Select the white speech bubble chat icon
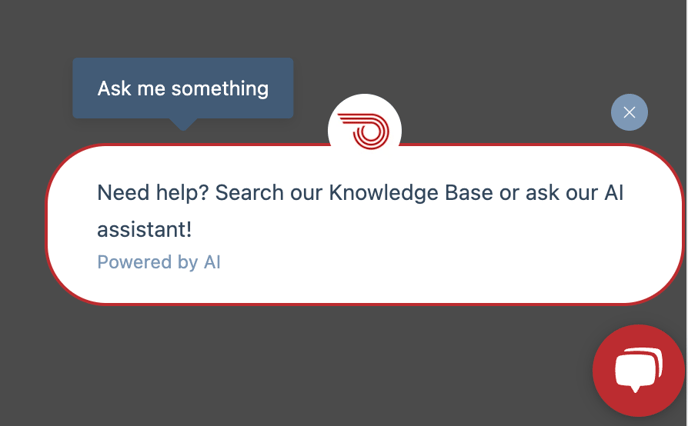 click(639, 369)
